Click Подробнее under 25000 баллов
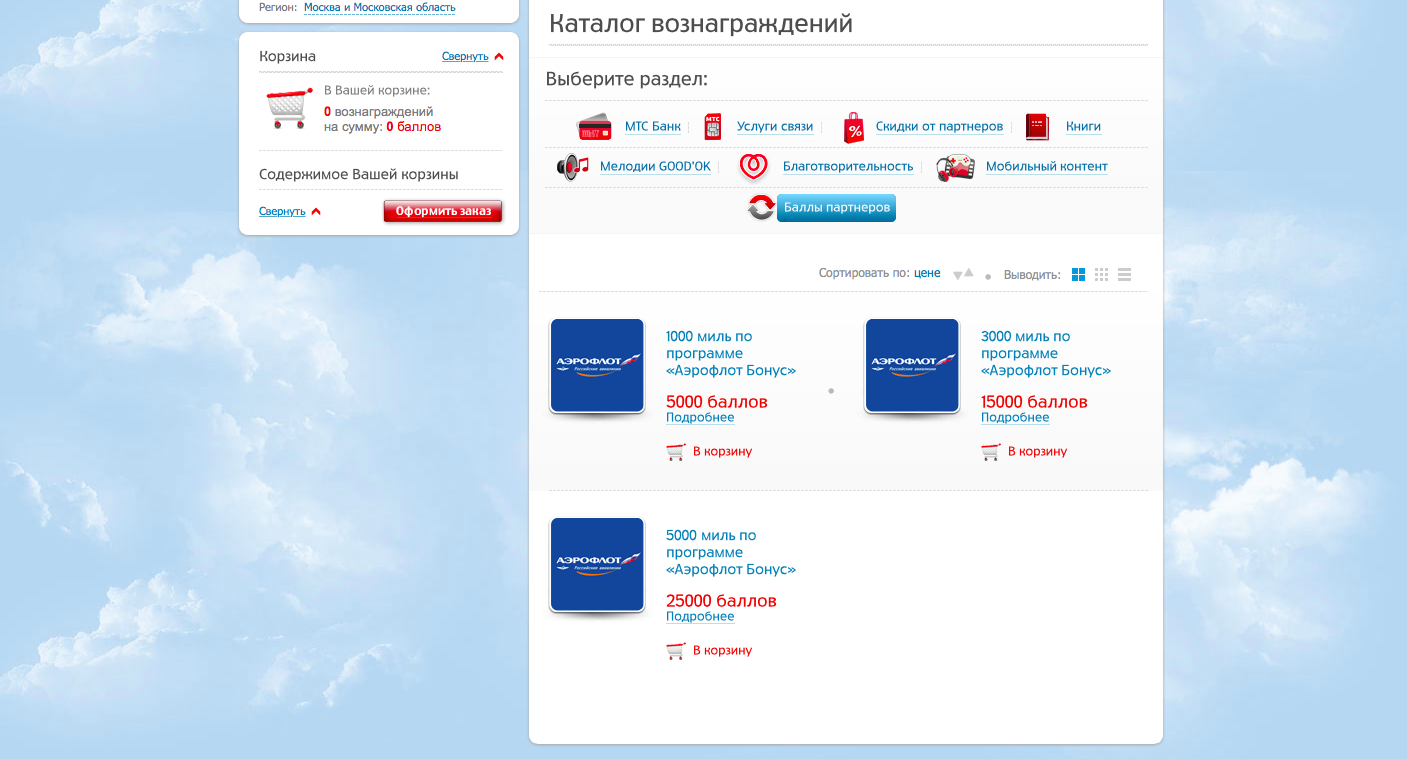 pos(700,617)
